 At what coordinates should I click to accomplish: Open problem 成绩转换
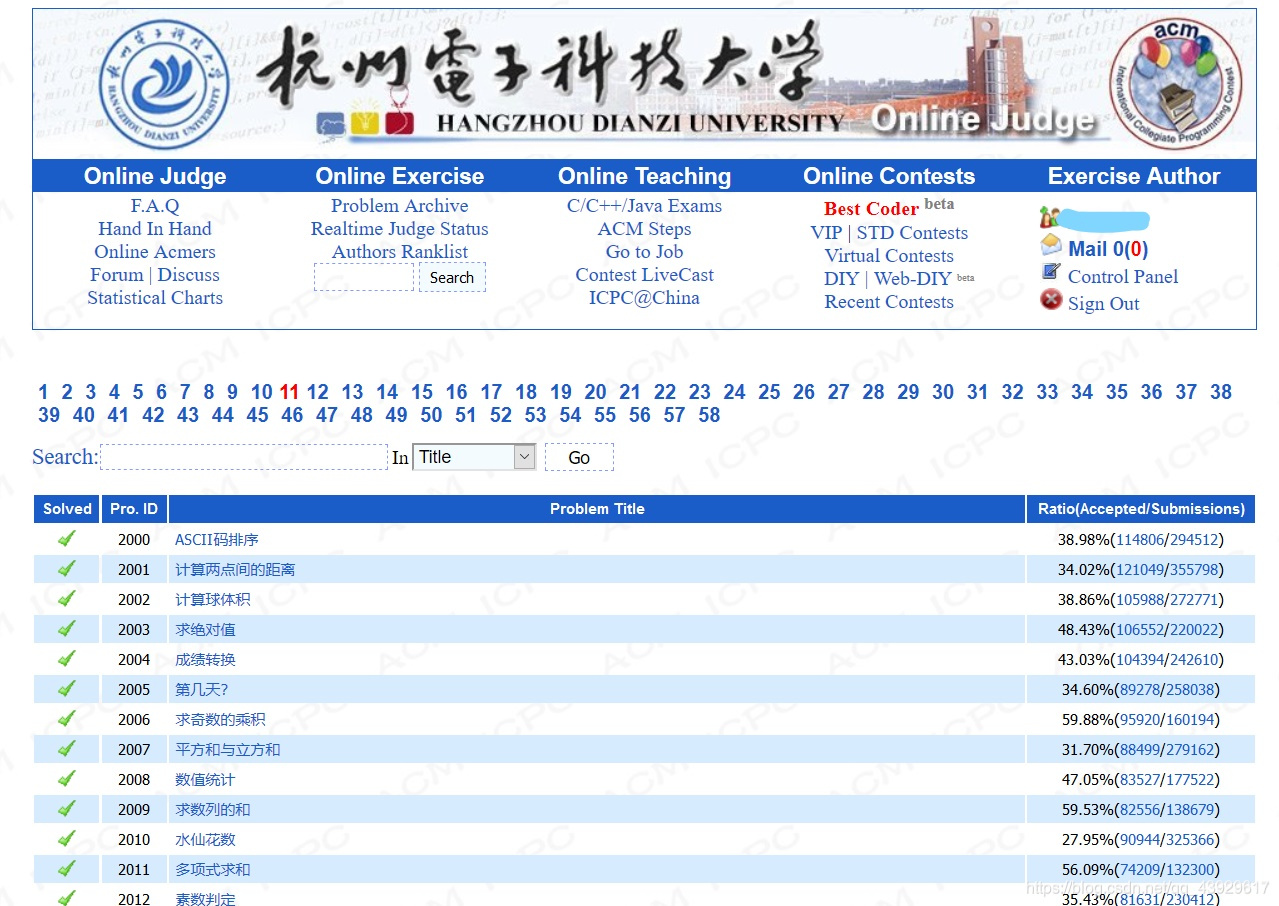coord(205,660)
